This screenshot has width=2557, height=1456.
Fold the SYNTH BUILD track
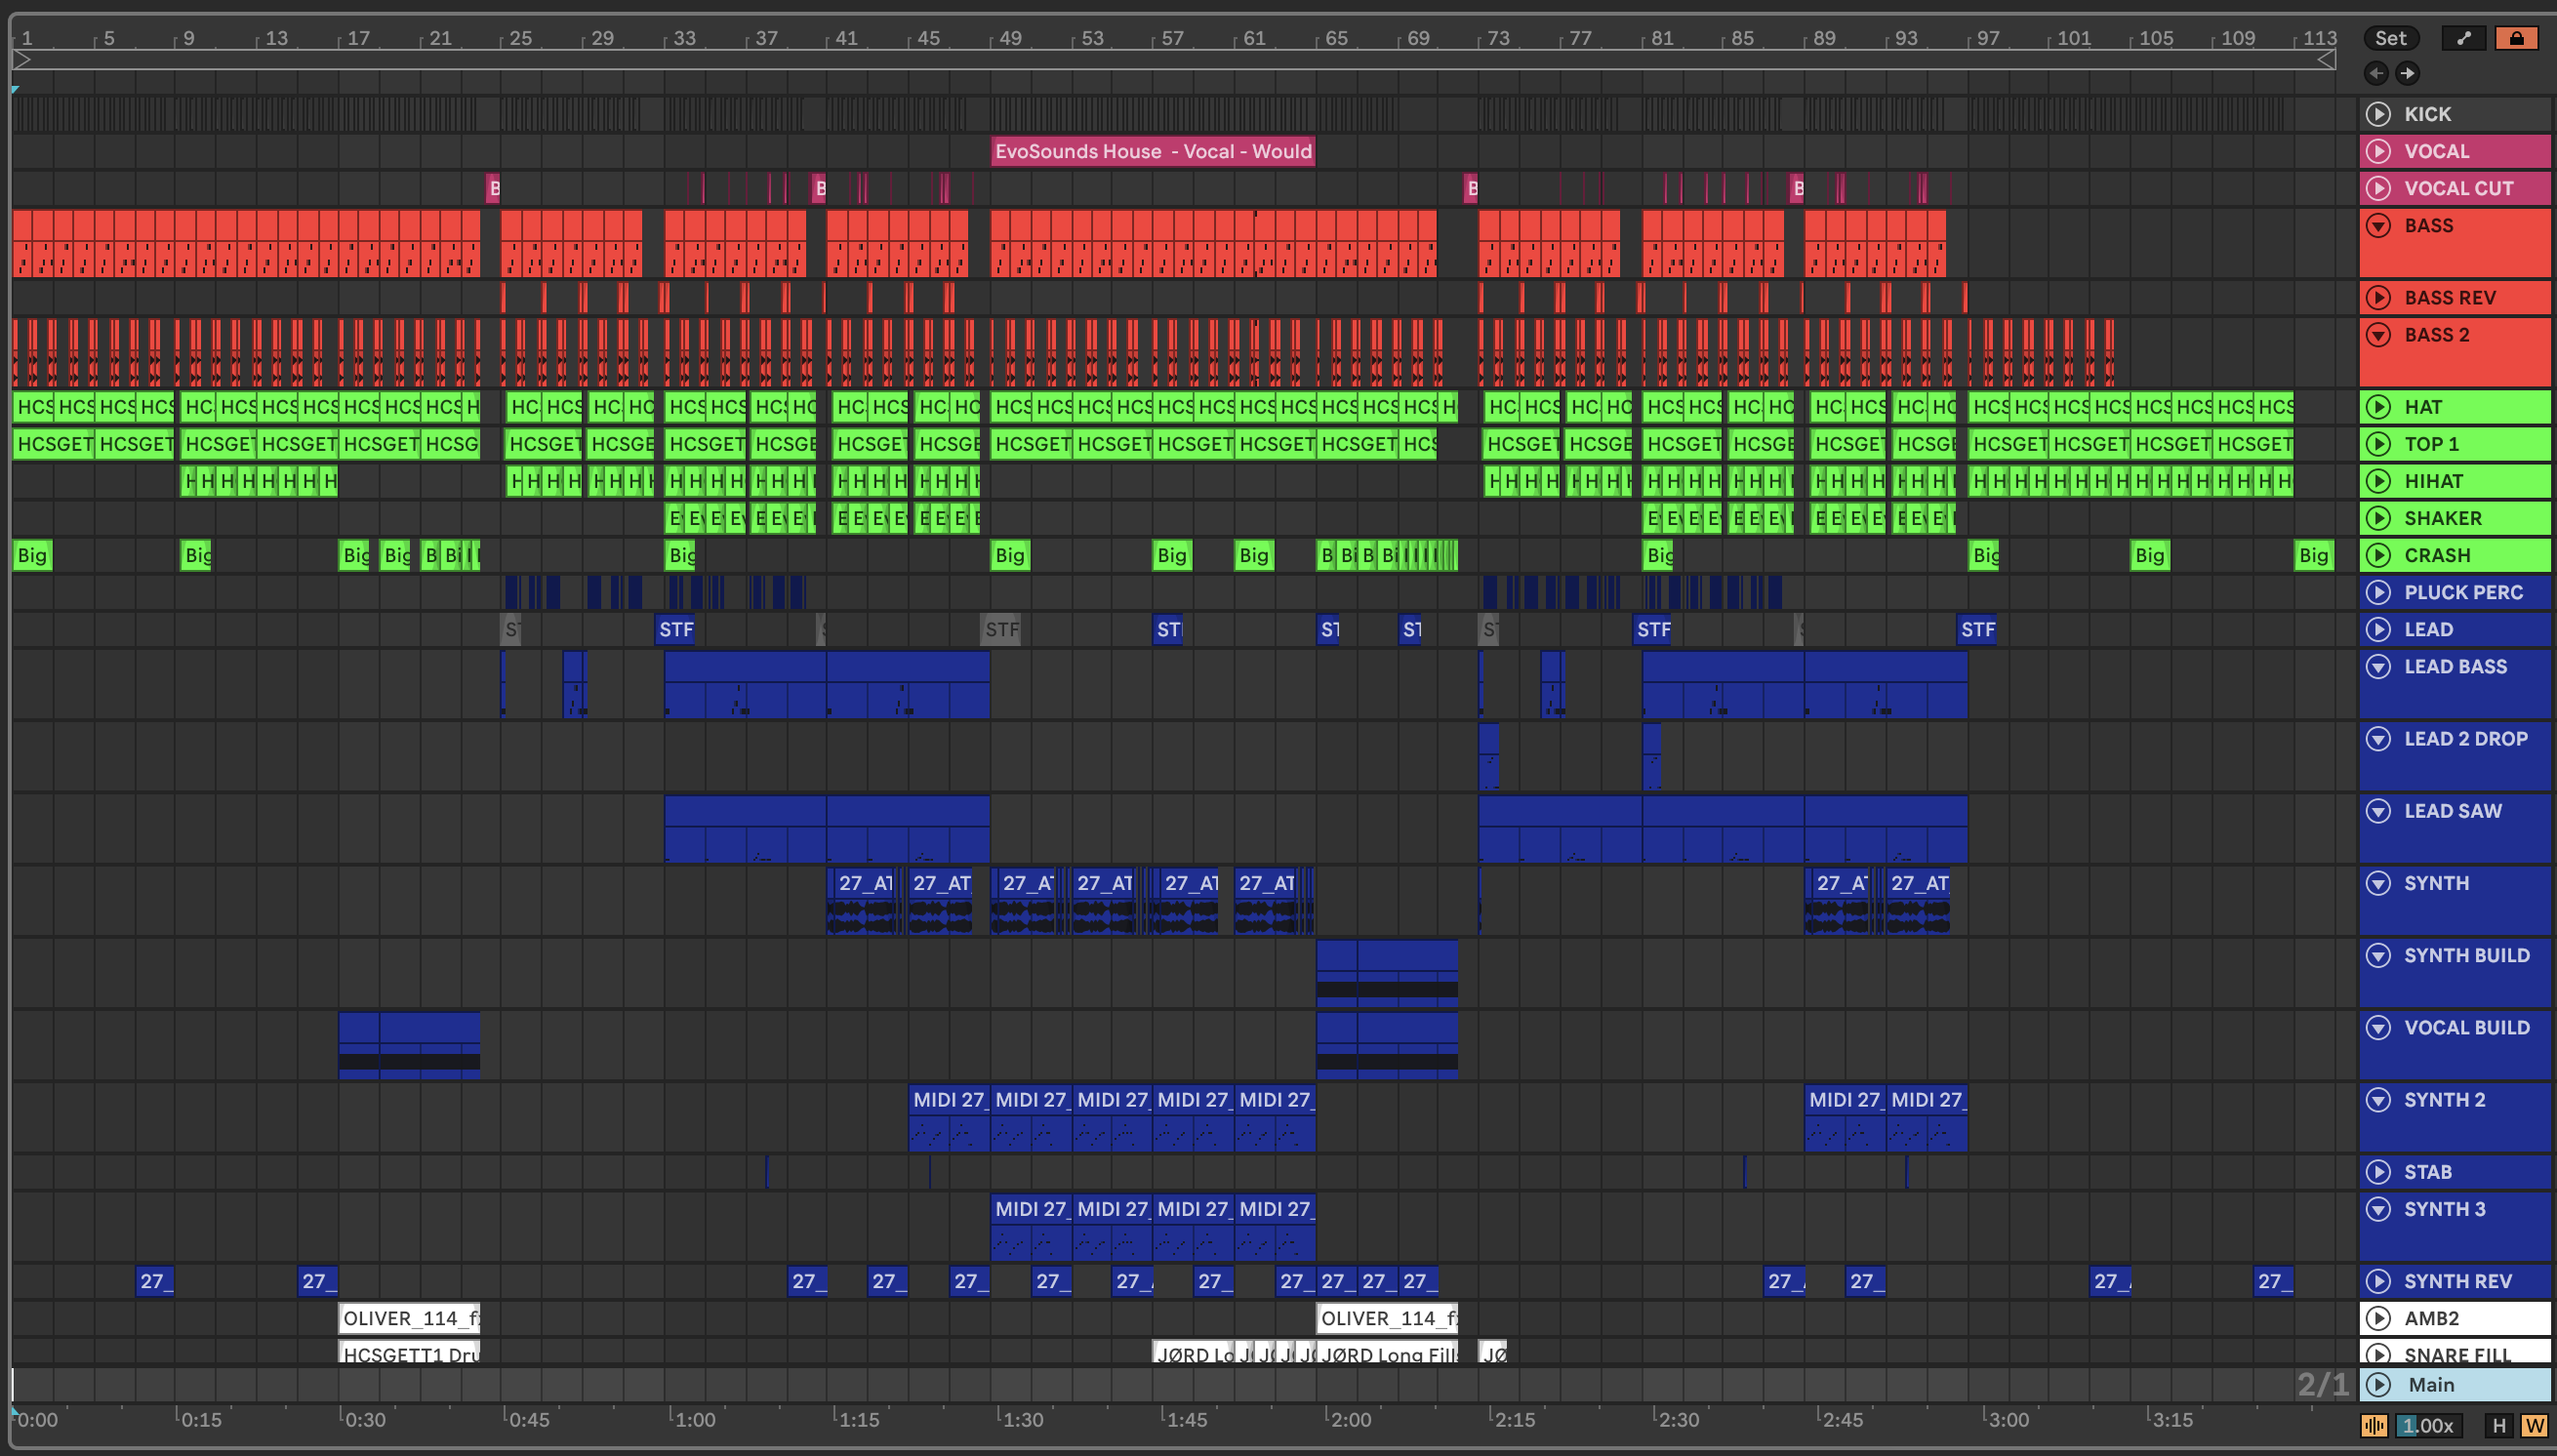pyautogui.click(x=2378, y=956)
